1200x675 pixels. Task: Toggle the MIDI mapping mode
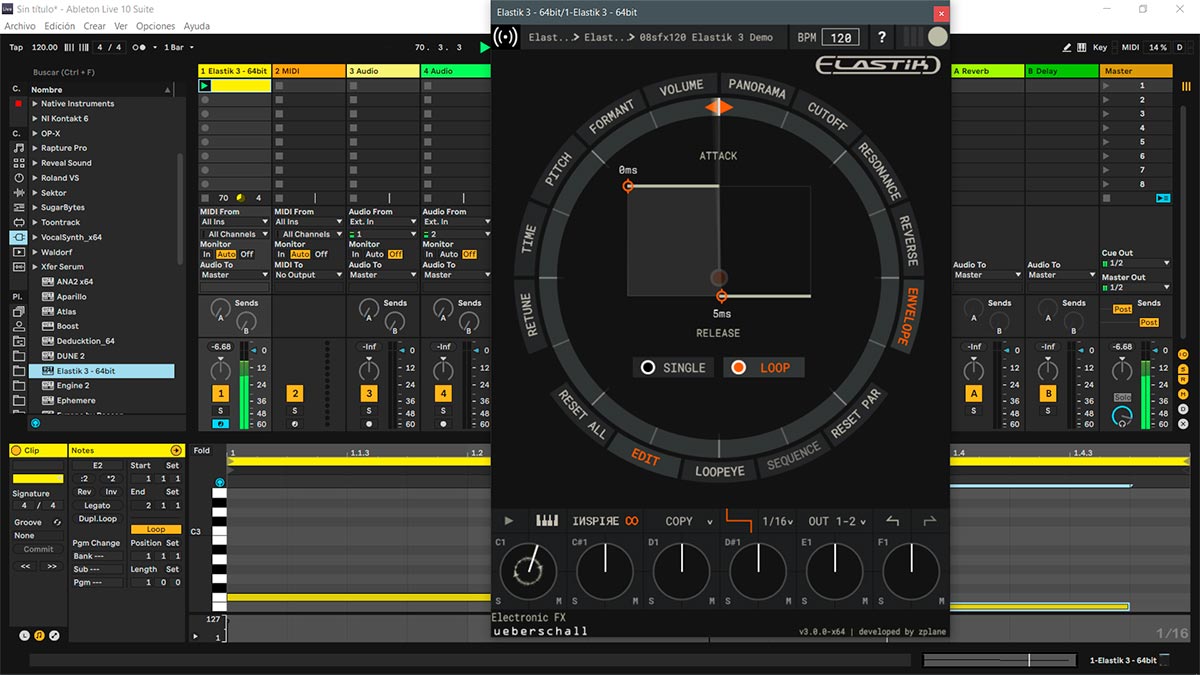pos(1130,47)
